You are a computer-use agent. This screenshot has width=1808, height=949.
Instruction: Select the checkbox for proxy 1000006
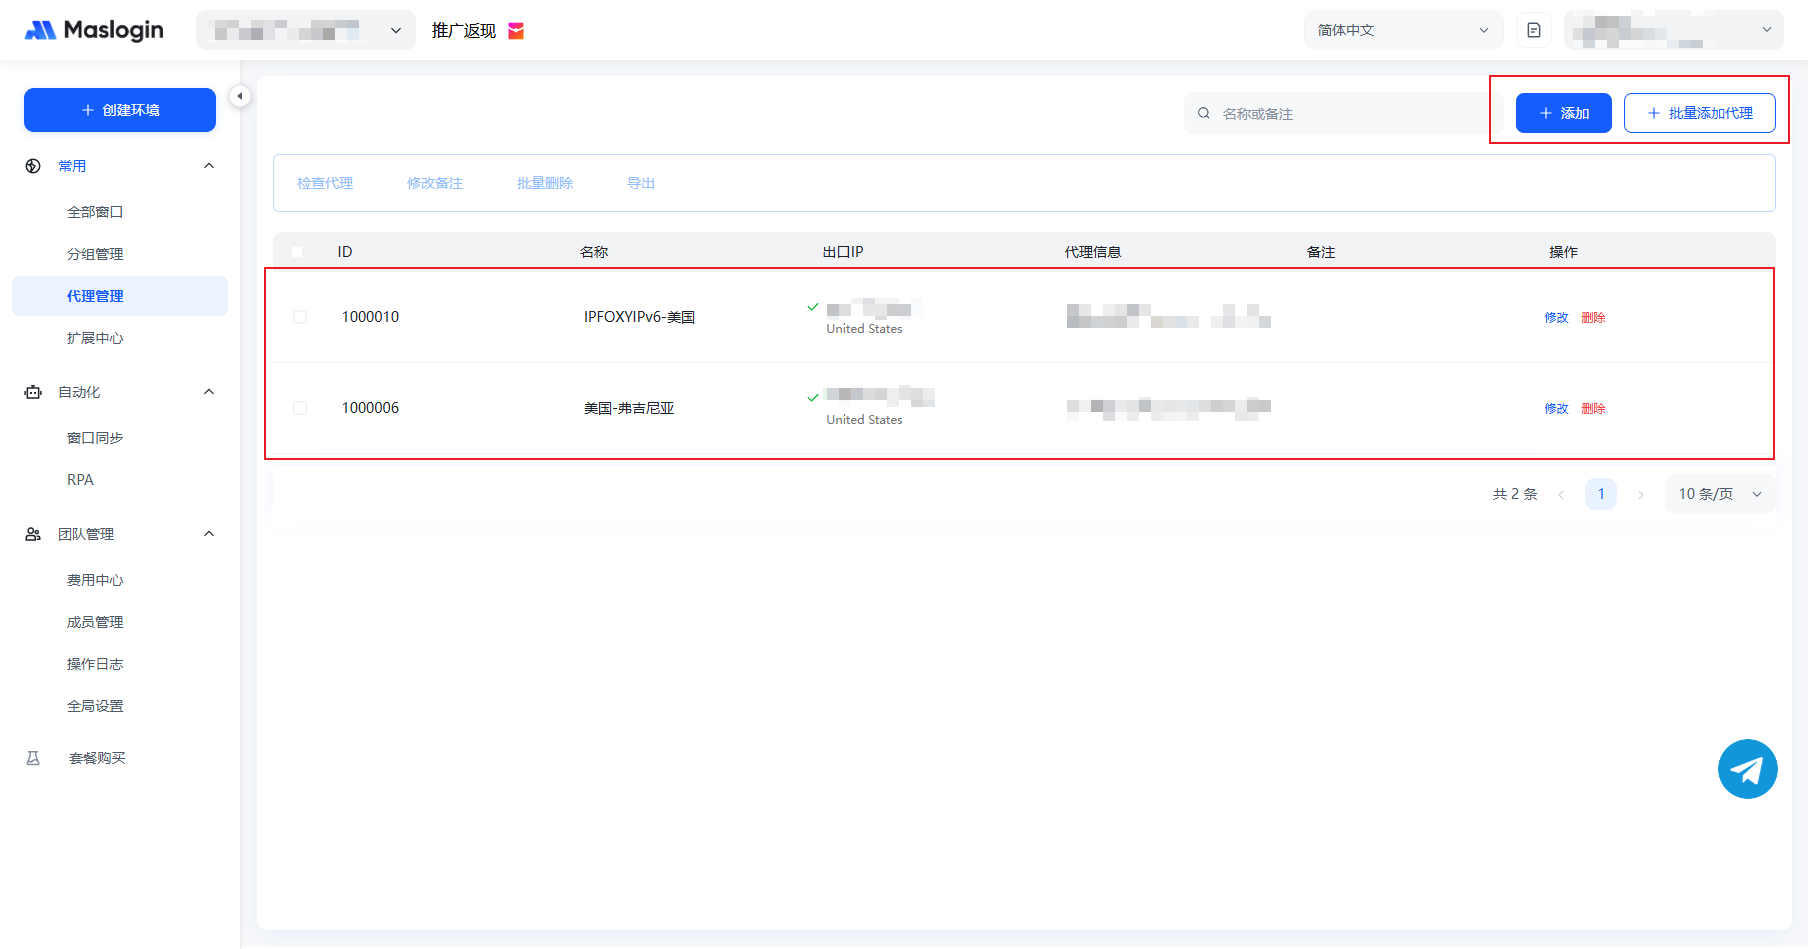300,408
